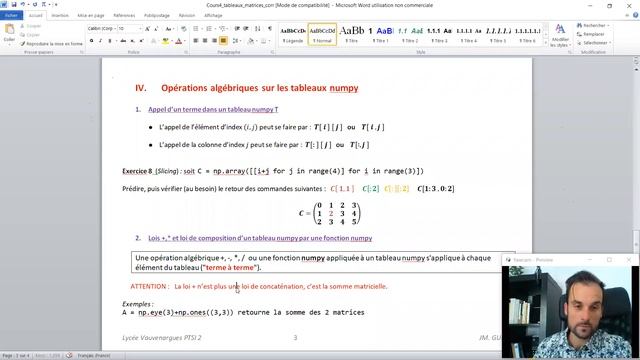Viewport: 640px width, 360px height.
Task: Open the Sélectionner menu
Action: pos(594,42)
